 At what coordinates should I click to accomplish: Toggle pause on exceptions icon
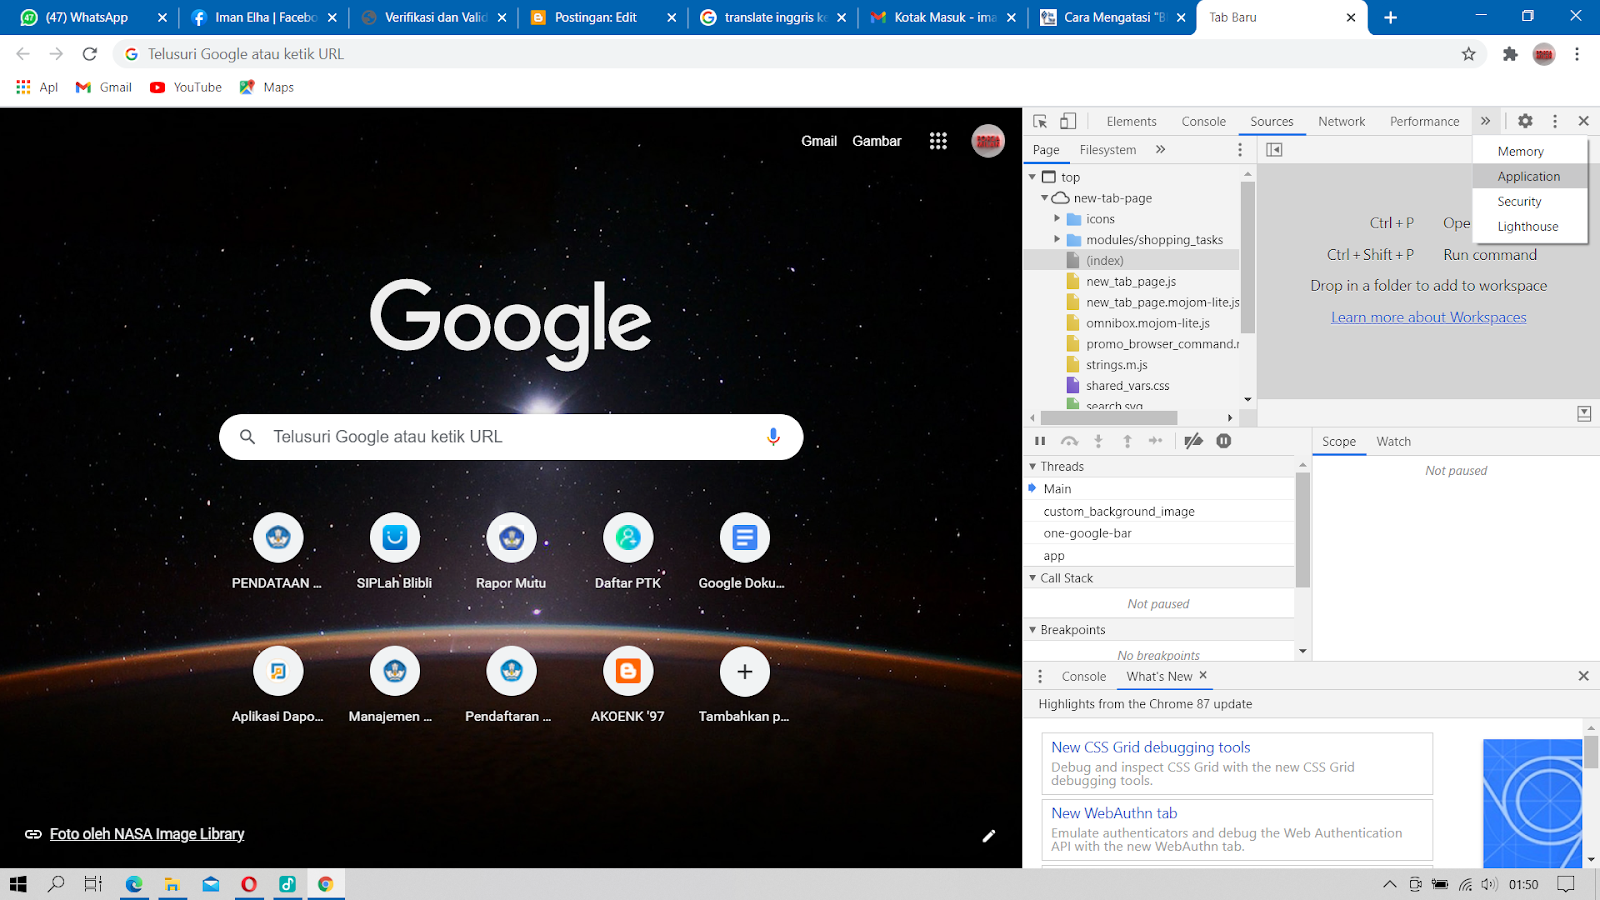(x=1224, y=441)
